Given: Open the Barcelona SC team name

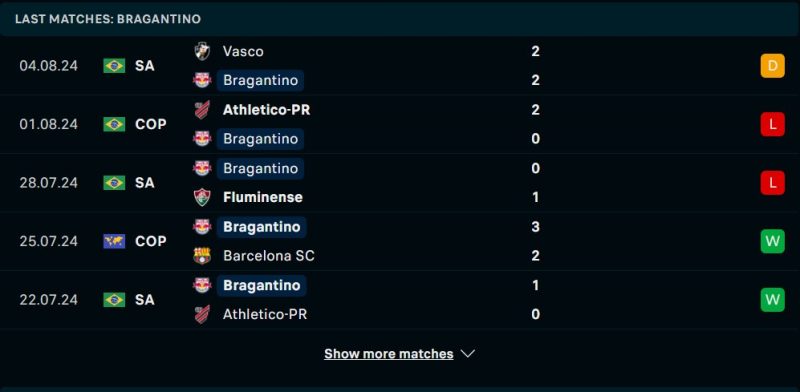Looking at the screenshot, I should click(x=269, y=256).
